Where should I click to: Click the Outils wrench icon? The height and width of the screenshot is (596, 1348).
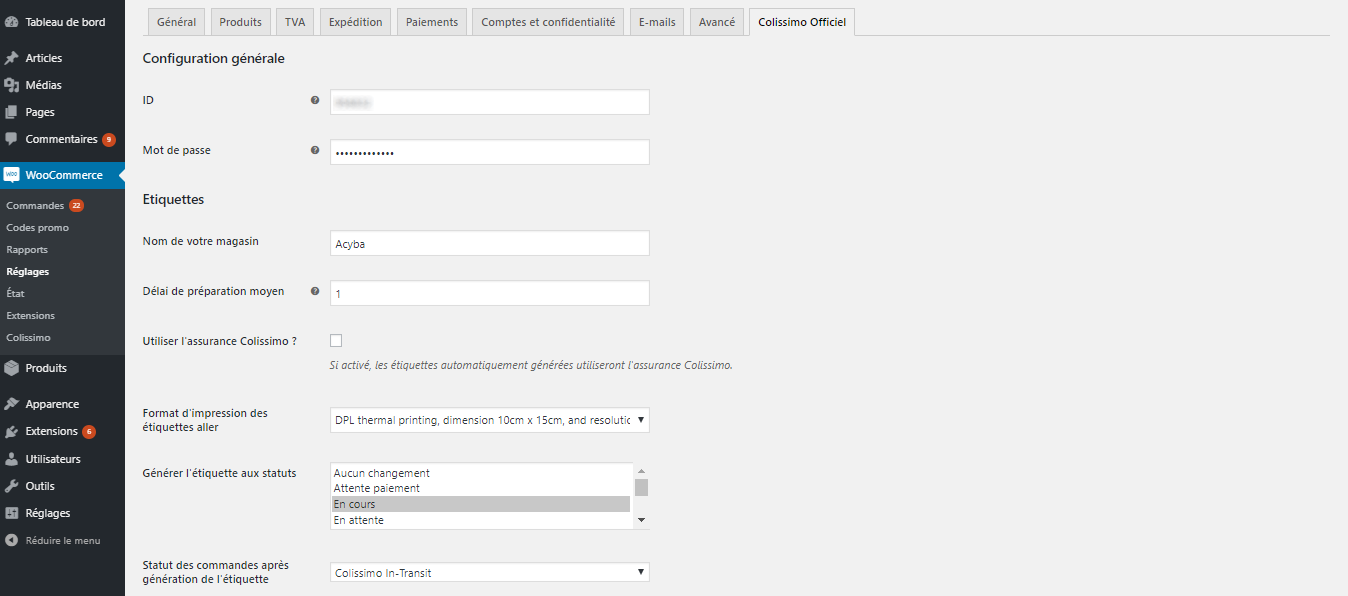tap(11, 486)
